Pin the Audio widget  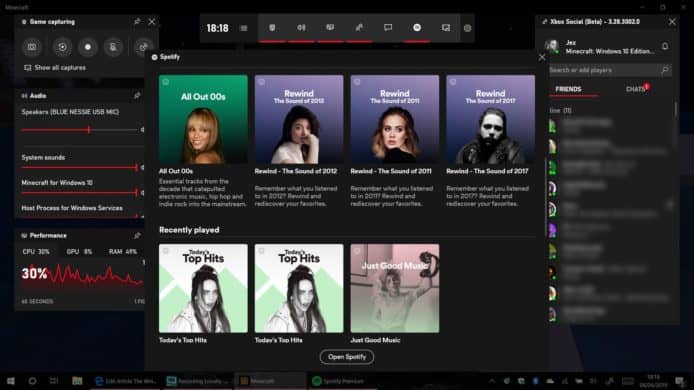coord(137,96)
